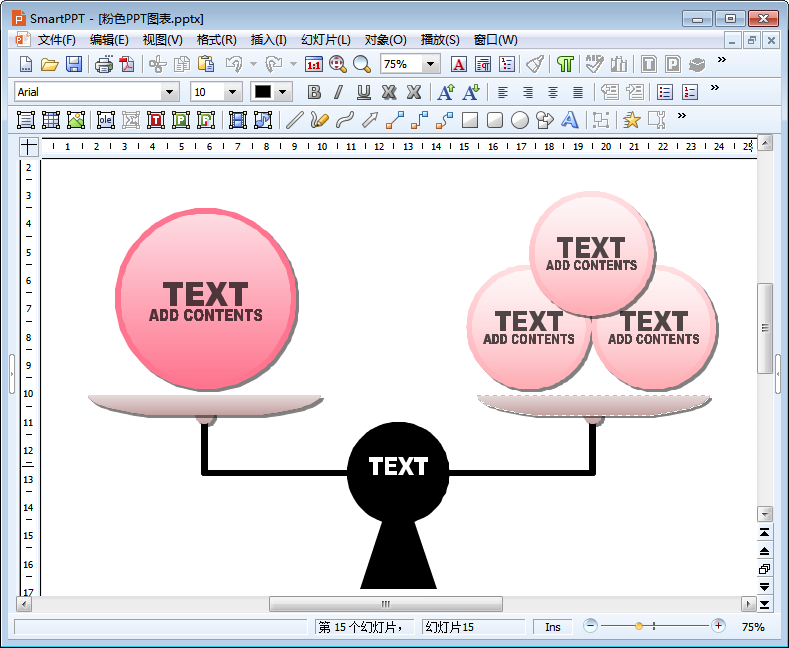Expand the object toolbar overflow chevron
Image resolution: width=789 pixels, height=648 pixels.
click(x=682, y=116)
